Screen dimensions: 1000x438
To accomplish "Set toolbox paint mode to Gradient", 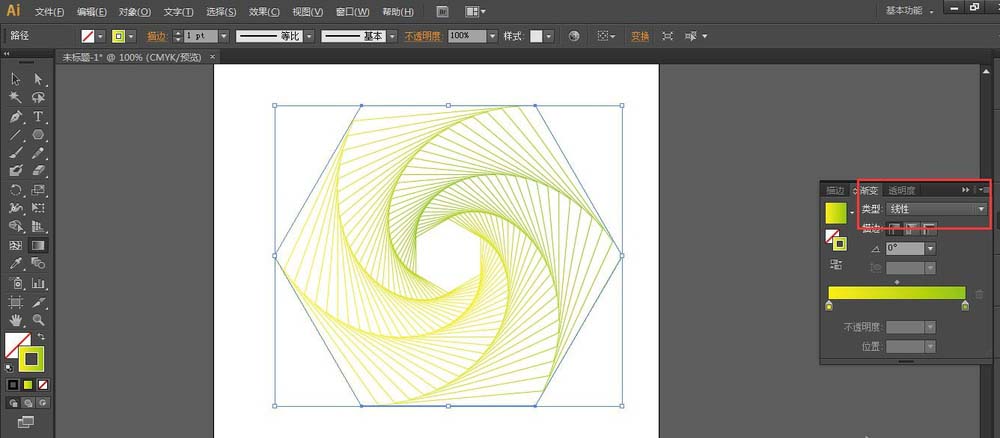I will click(x=27, y=384).
